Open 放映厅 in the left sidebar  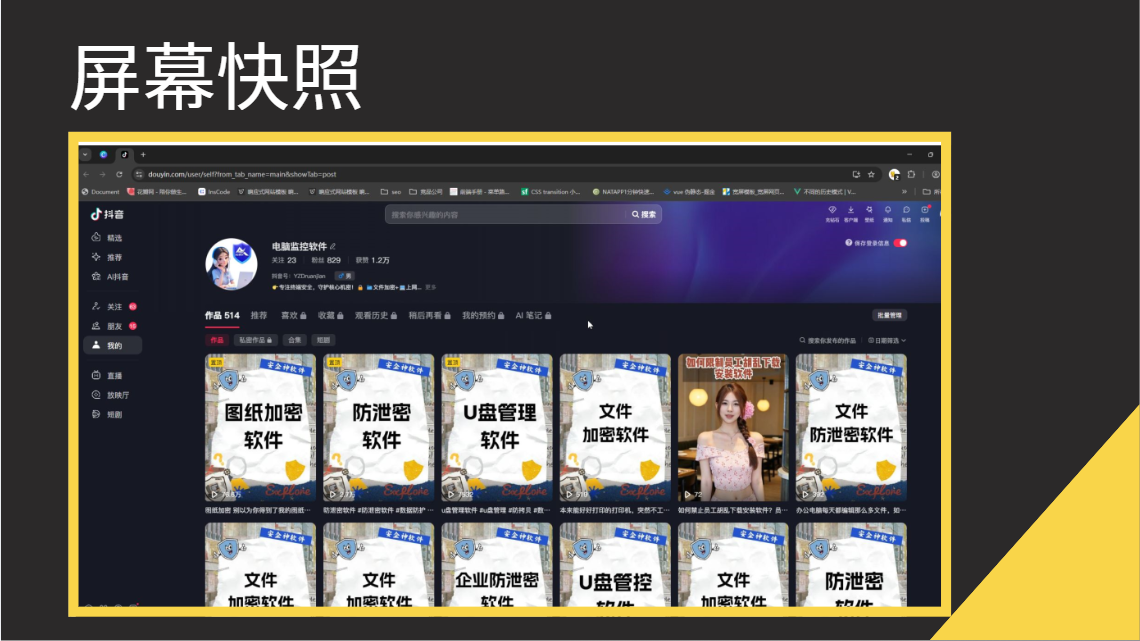click(111, 395)
